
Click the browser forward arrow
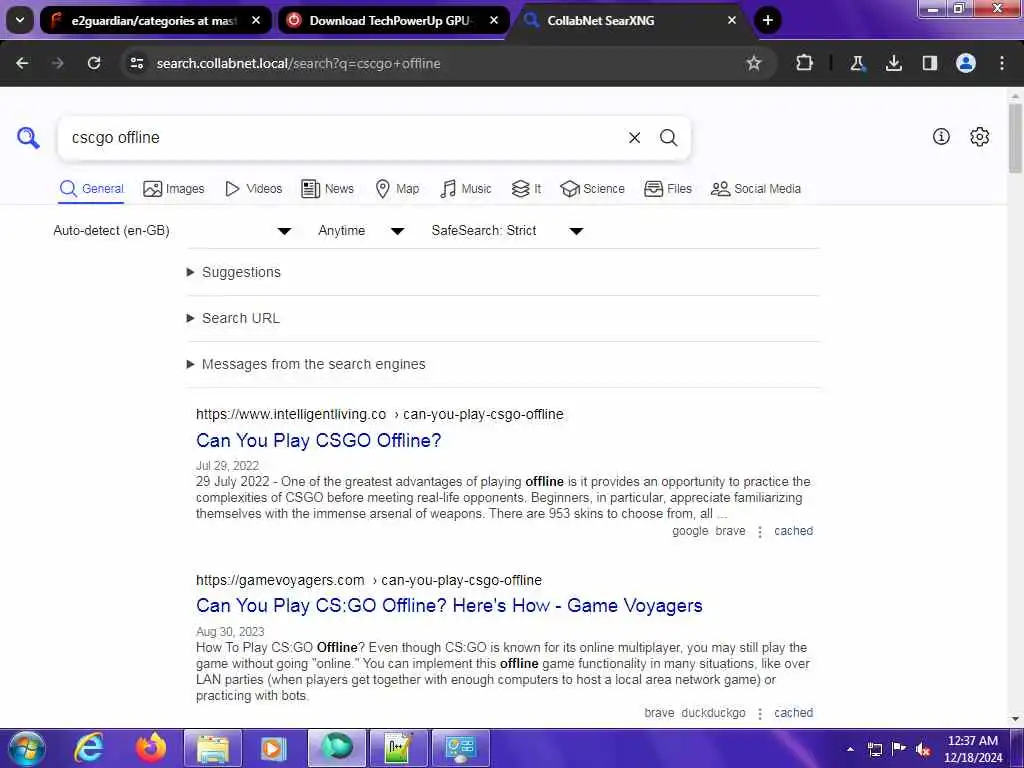pos(58,63)
